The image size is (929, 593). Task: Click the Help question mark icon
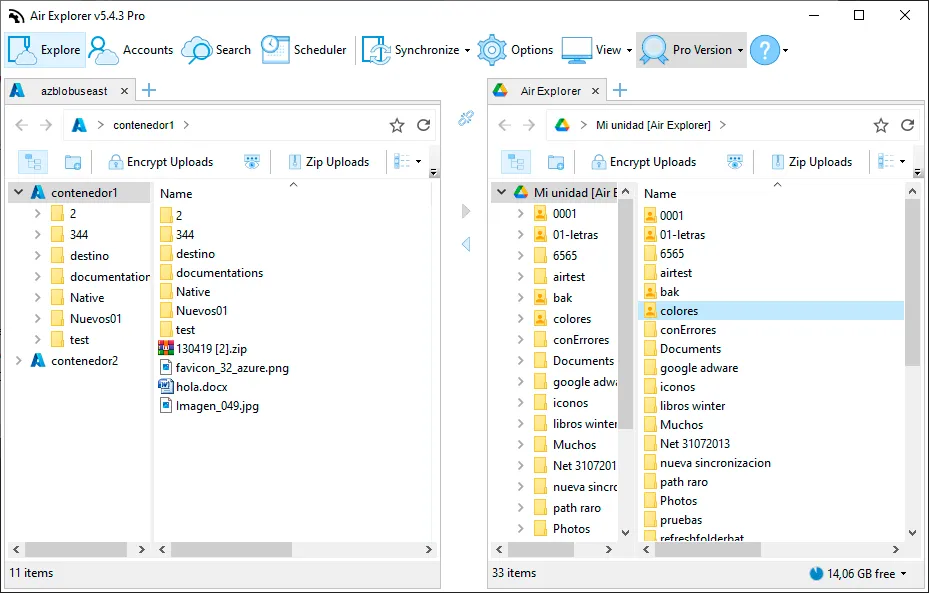point(765,50)
